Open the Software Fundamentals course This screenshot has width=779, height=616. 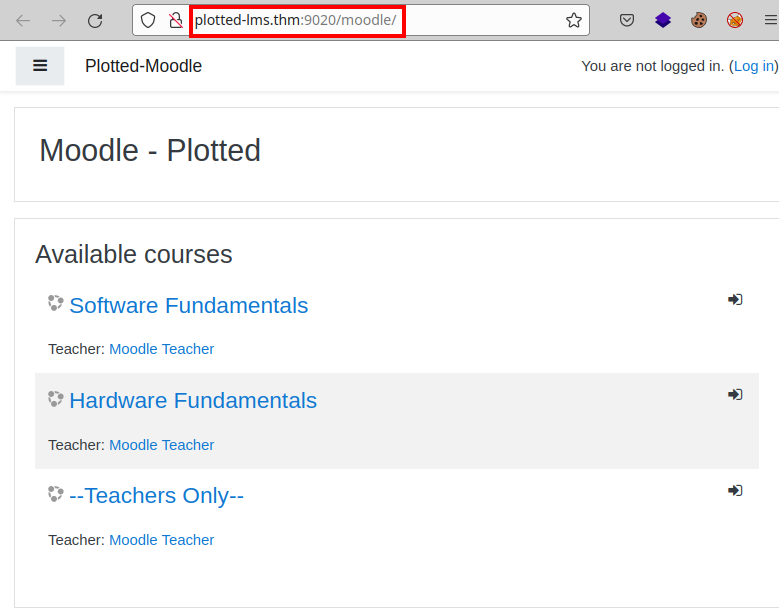(x=189, y=306)
